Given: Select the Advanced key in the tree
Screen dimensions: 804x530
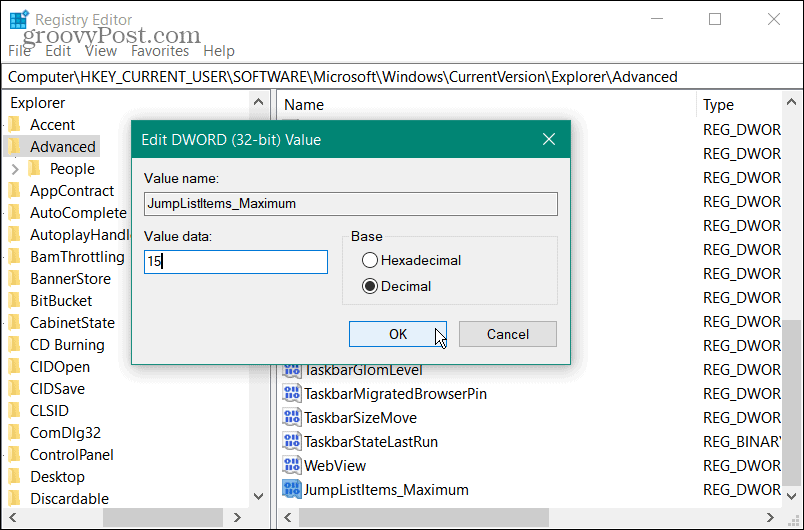Looking at the screenshot, I should [62, 147].
